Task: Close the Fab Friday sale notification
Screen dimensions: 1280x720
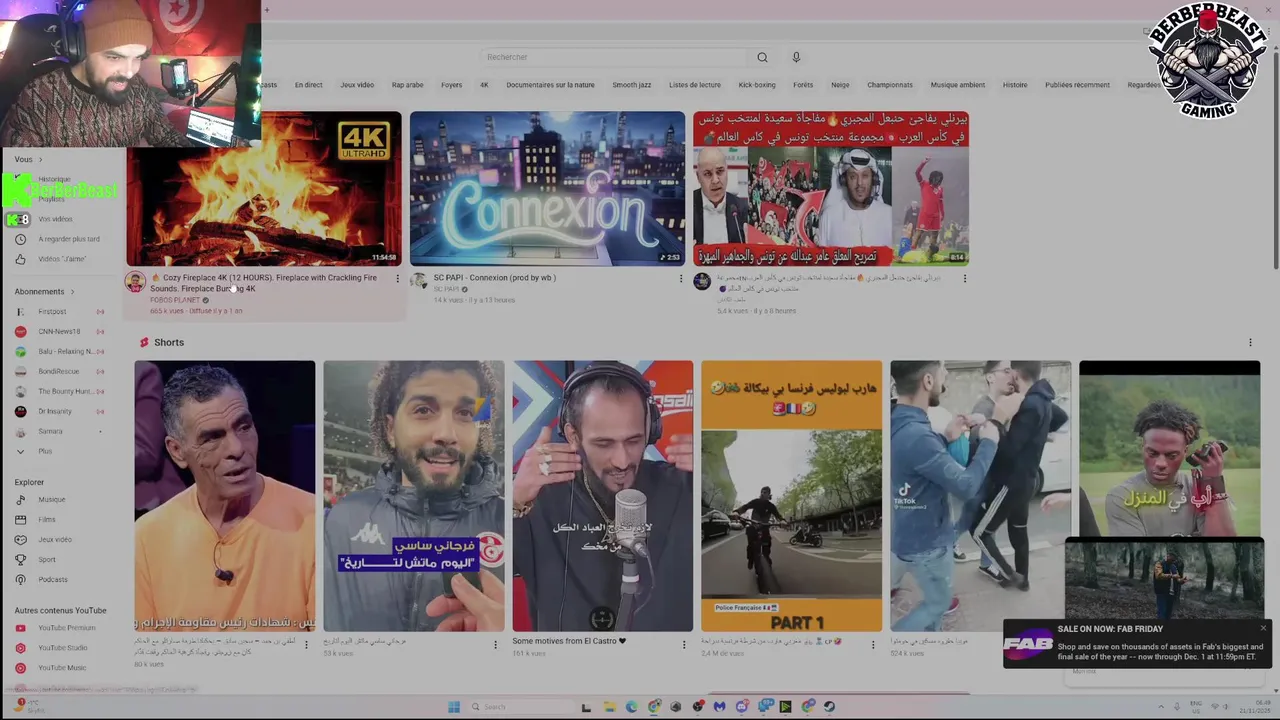Action: click(x=1263, y=628)
